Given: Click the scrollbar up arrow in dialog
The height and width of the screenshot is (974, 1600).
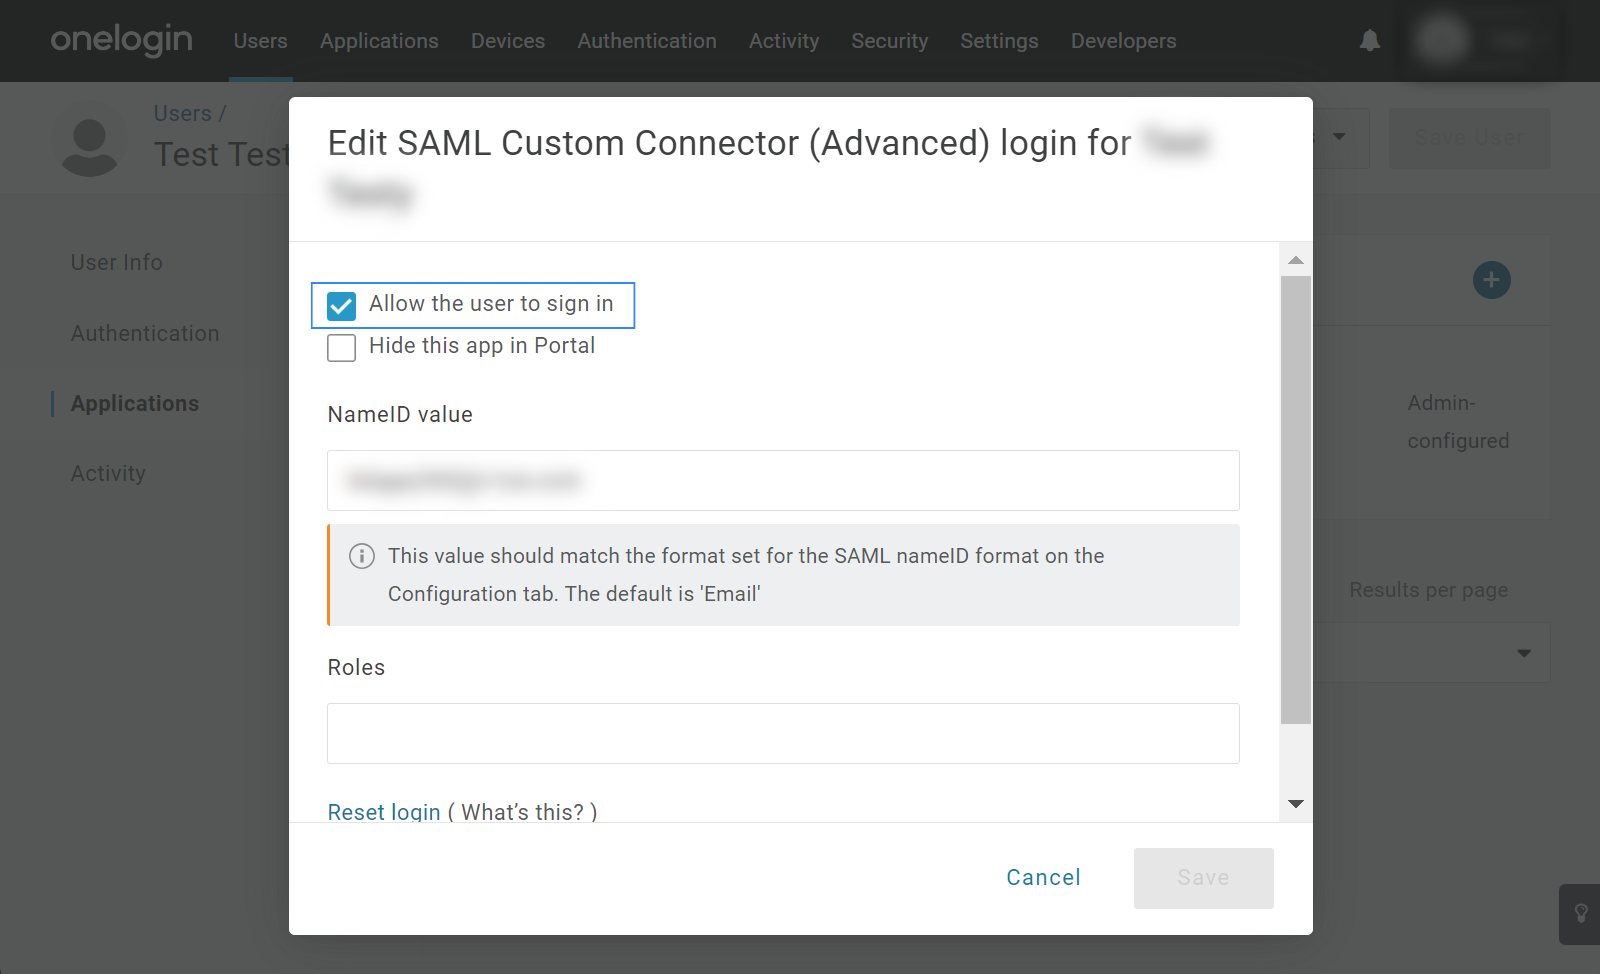Looking at the screenshot, I should pos(1296,260).
